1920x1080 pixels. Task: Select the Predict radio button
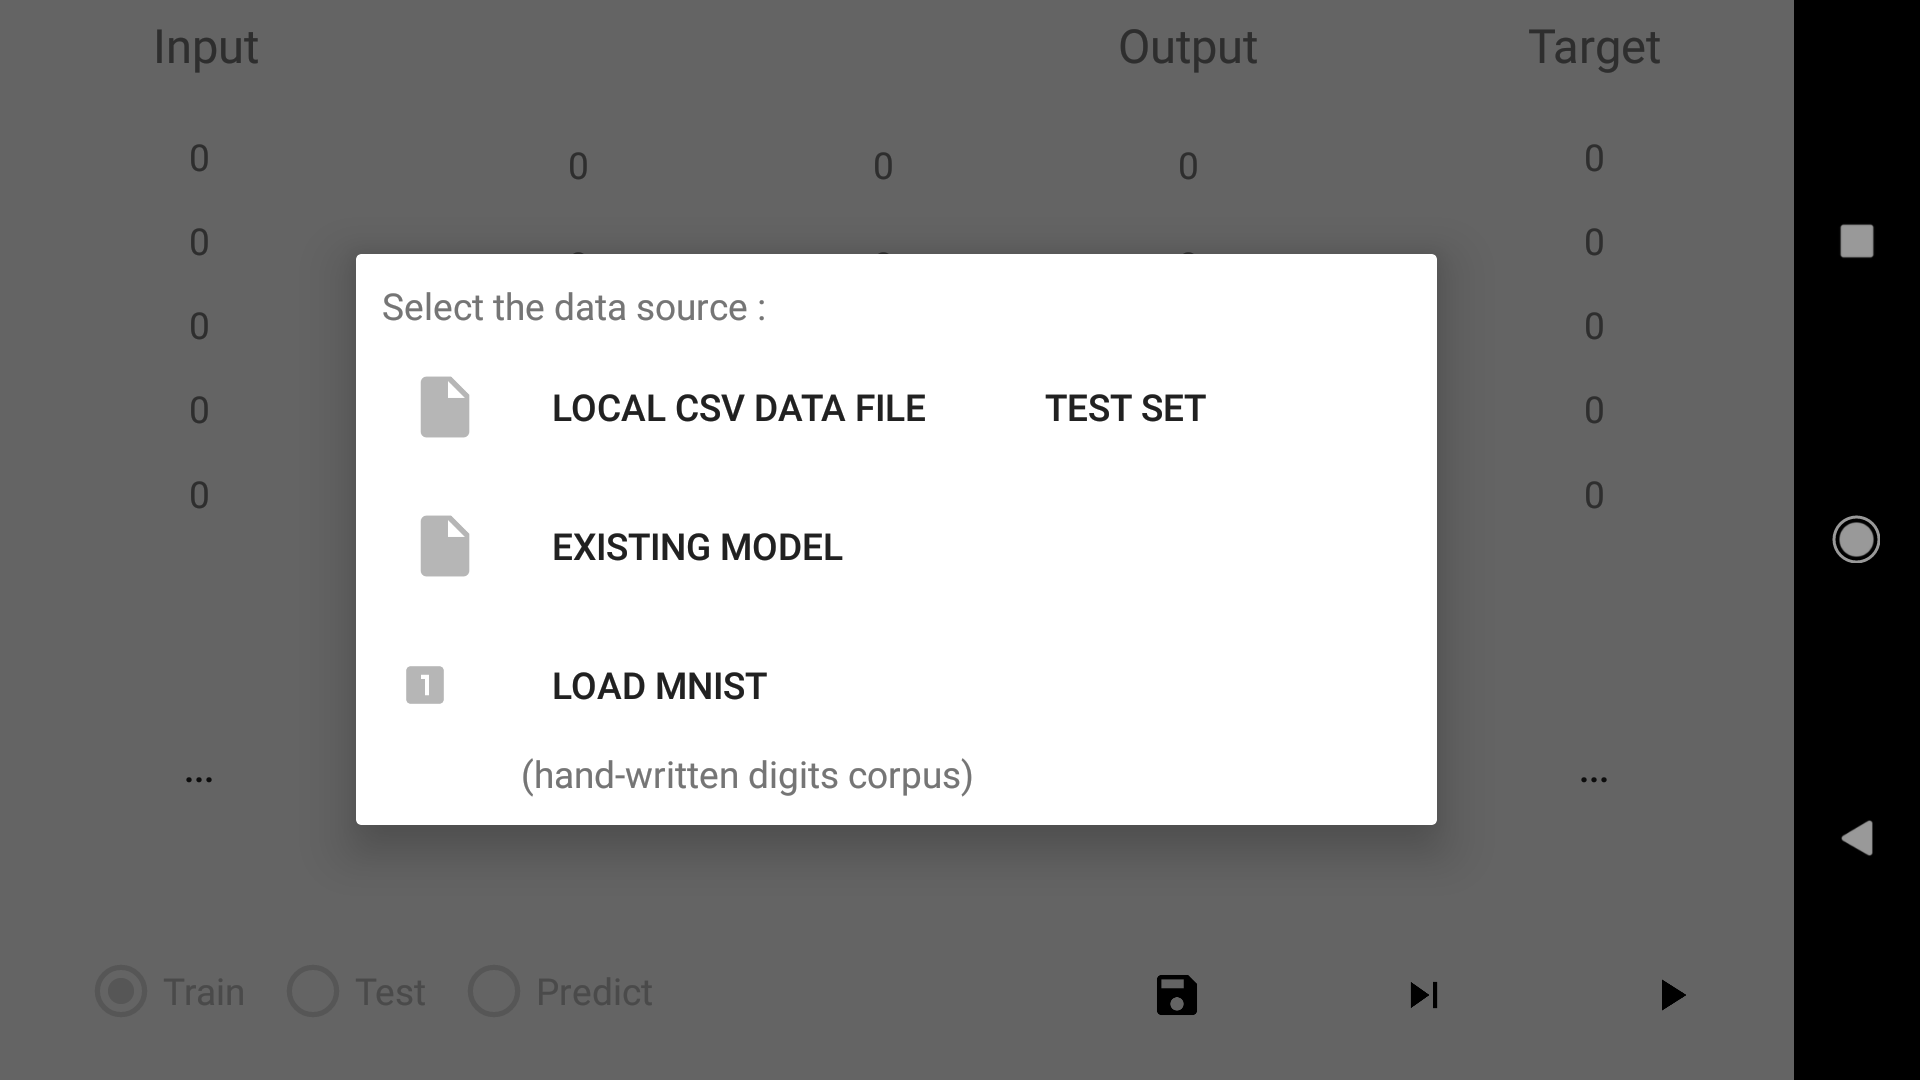click(x=494, y=992)
